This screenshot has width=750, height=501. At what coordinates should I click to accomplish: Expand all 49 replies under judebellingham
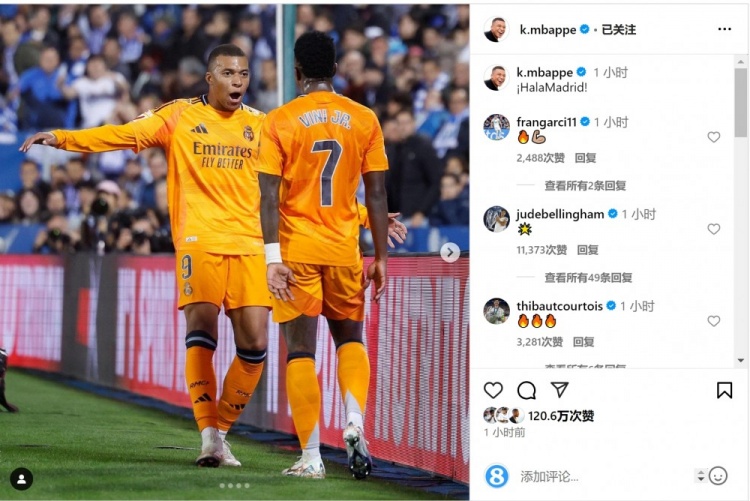point(588,278)
